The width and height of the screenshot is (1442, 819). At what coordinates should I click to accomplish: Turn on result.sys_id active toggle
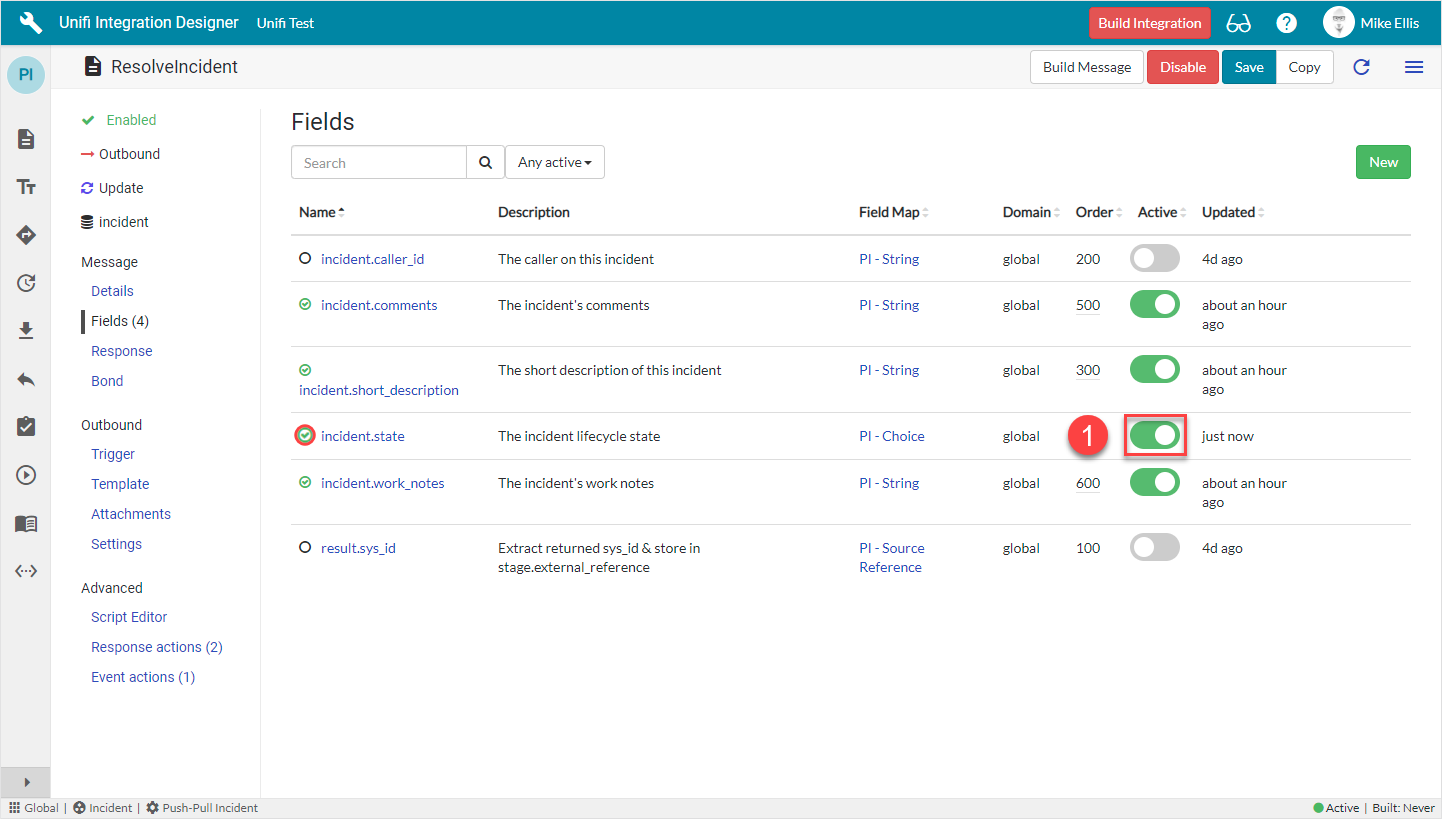pyautogui.click(x=1154, y=548)
